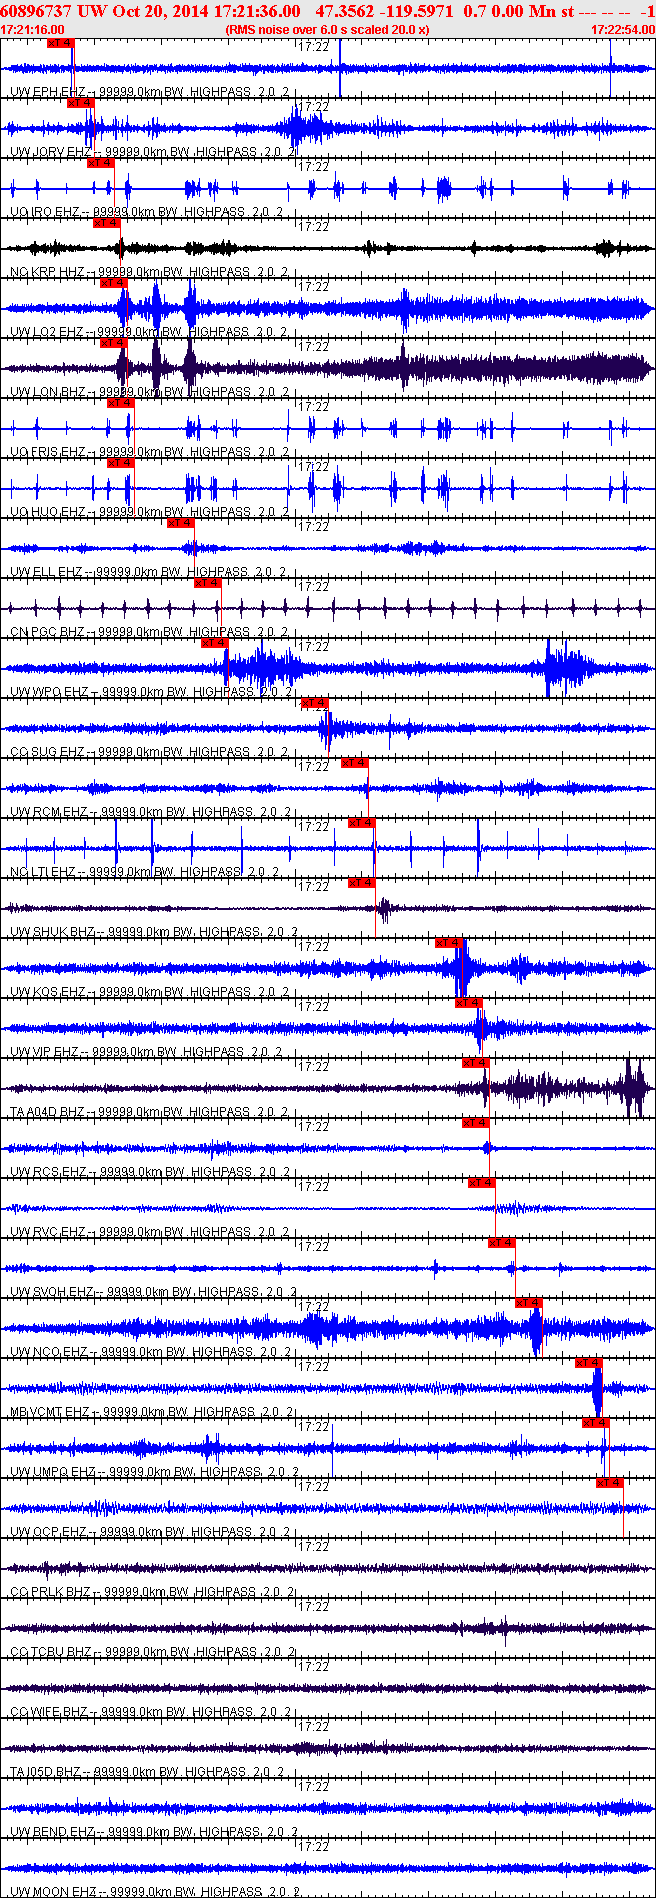
Task: Click the red pick flag on IRO trace
Action: click(x=100, y=163)
